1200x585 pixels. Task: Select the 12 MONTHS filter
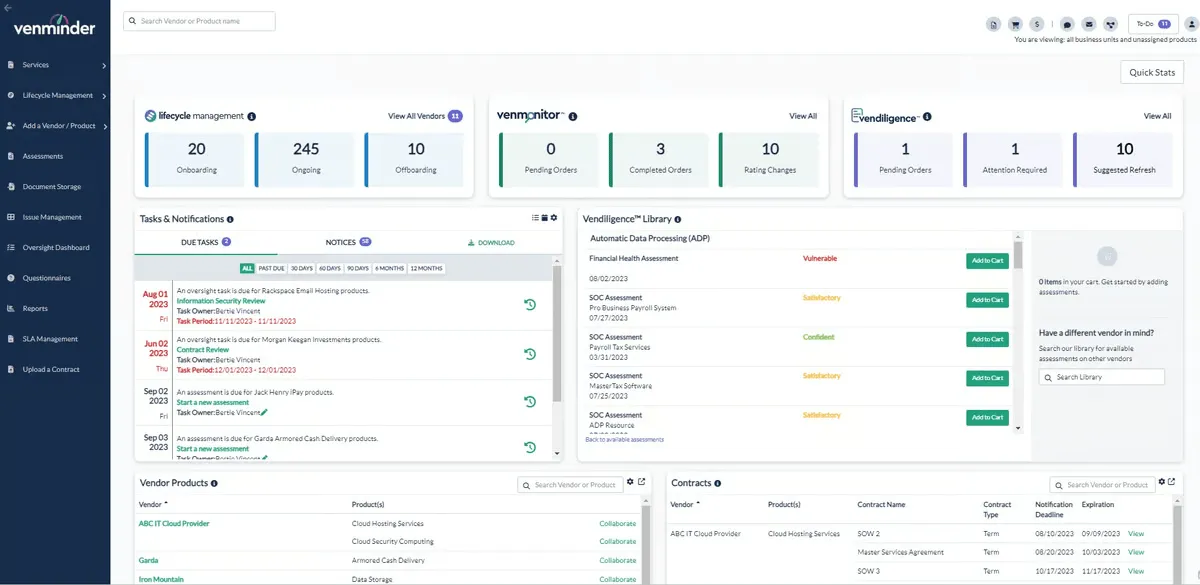tap(426, 268)
